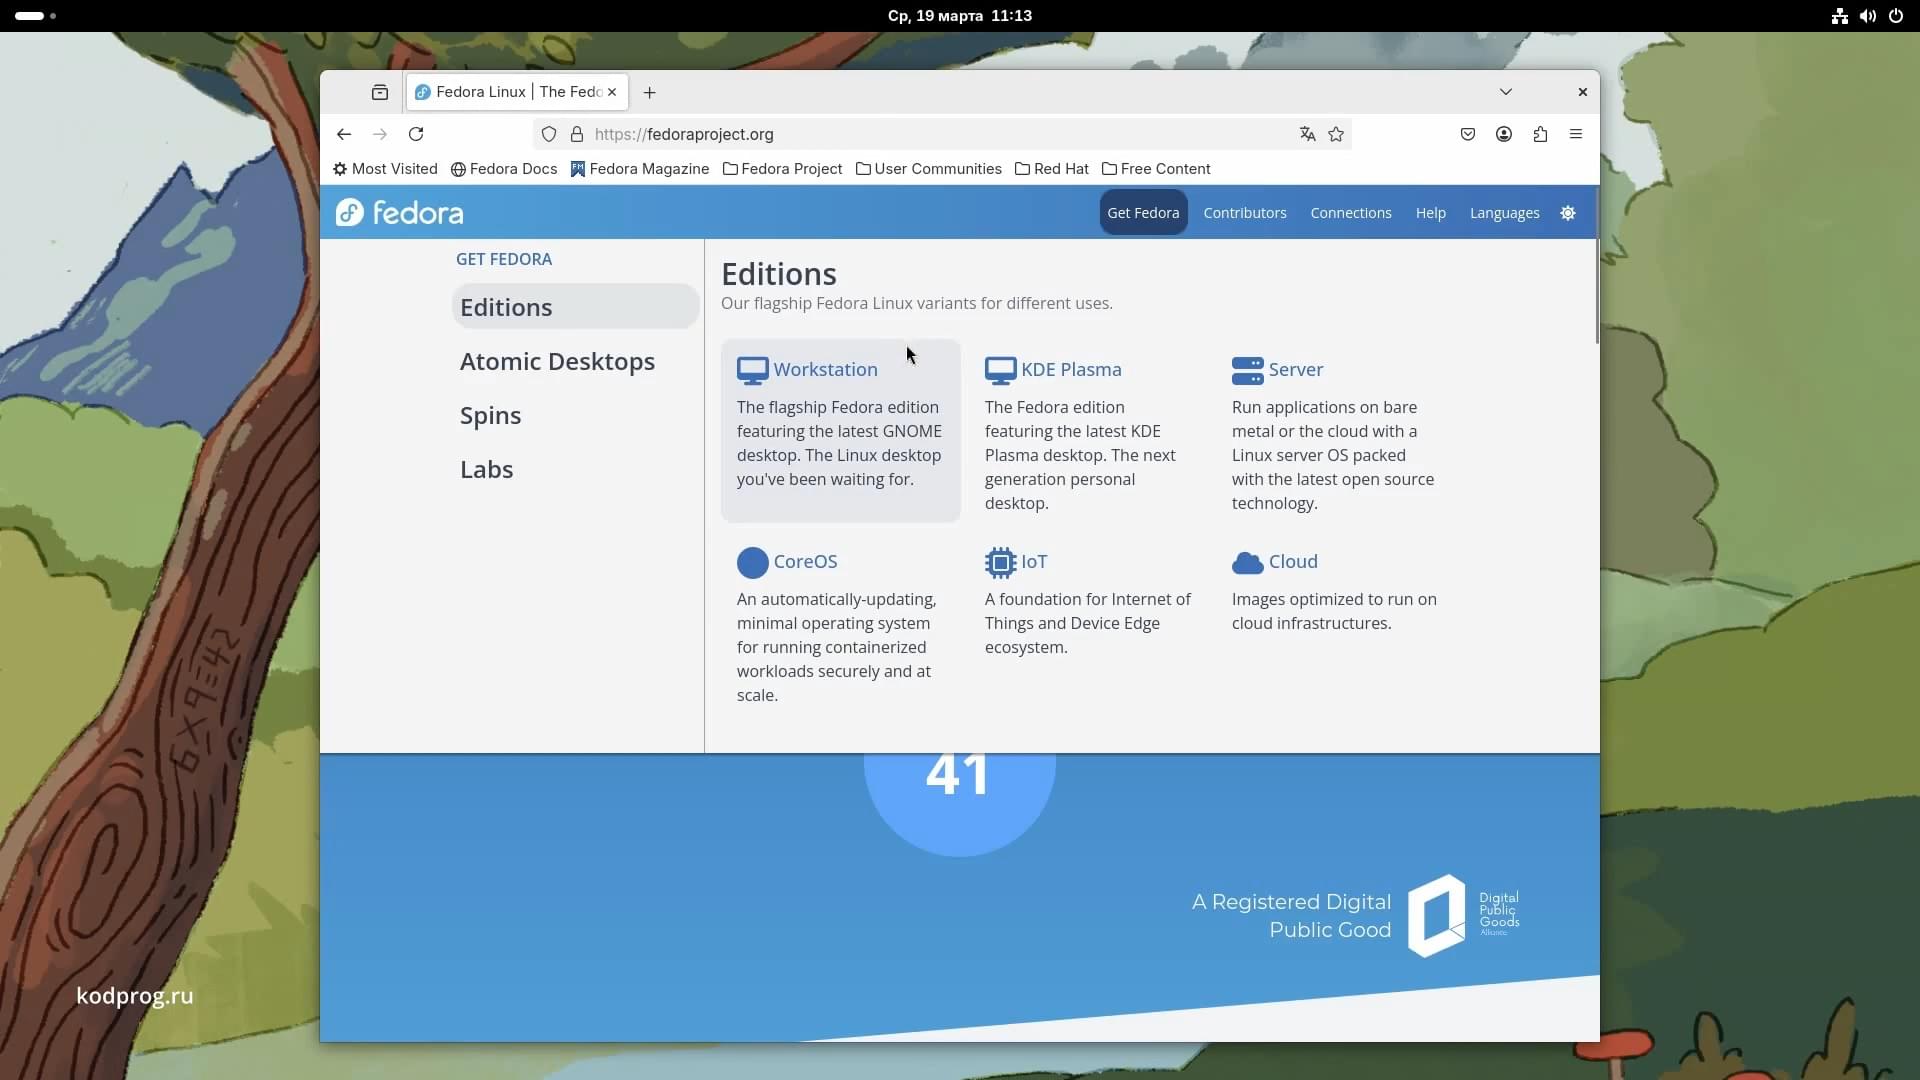Screen dimensions: 1920x1080
Task: Open the CoreOS edition link
Action: [x=805, y=561]
